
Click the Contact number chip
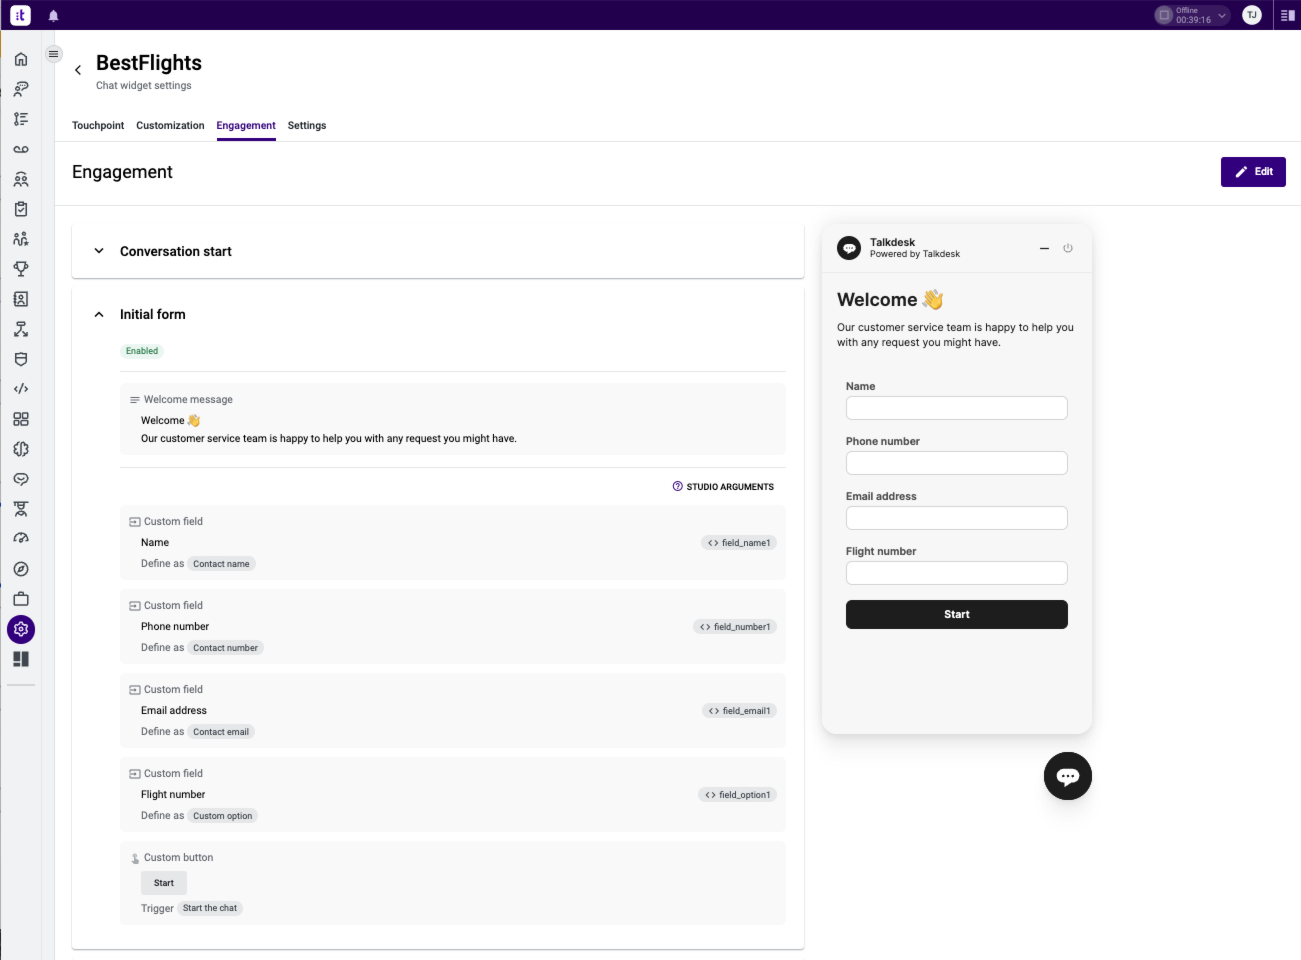pos(226,648)
